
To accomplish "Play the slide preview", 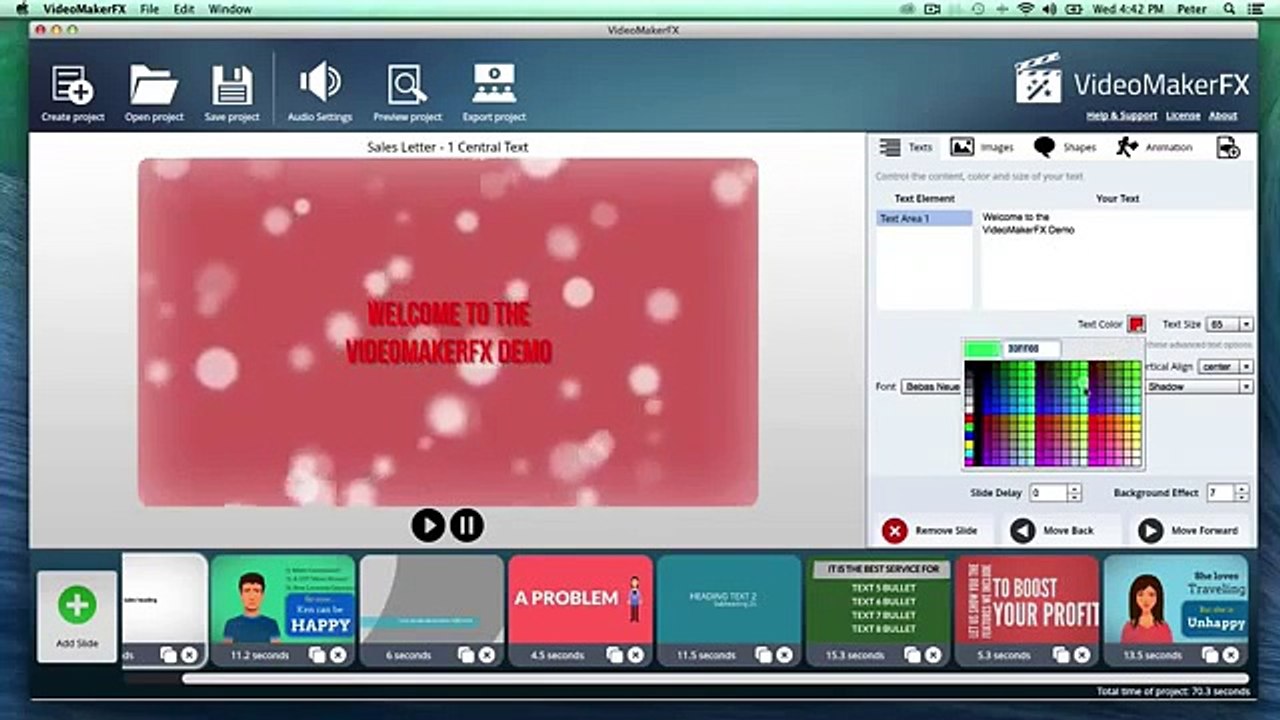I will (428, 525).
